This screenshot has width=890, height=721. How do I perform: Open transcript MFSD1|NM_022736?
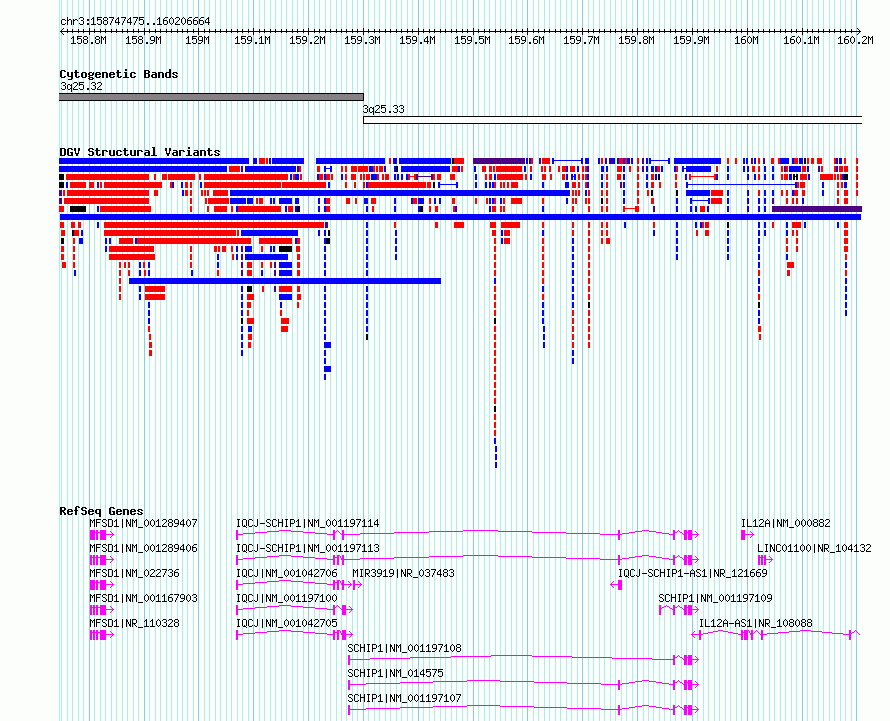coord(135,573)
